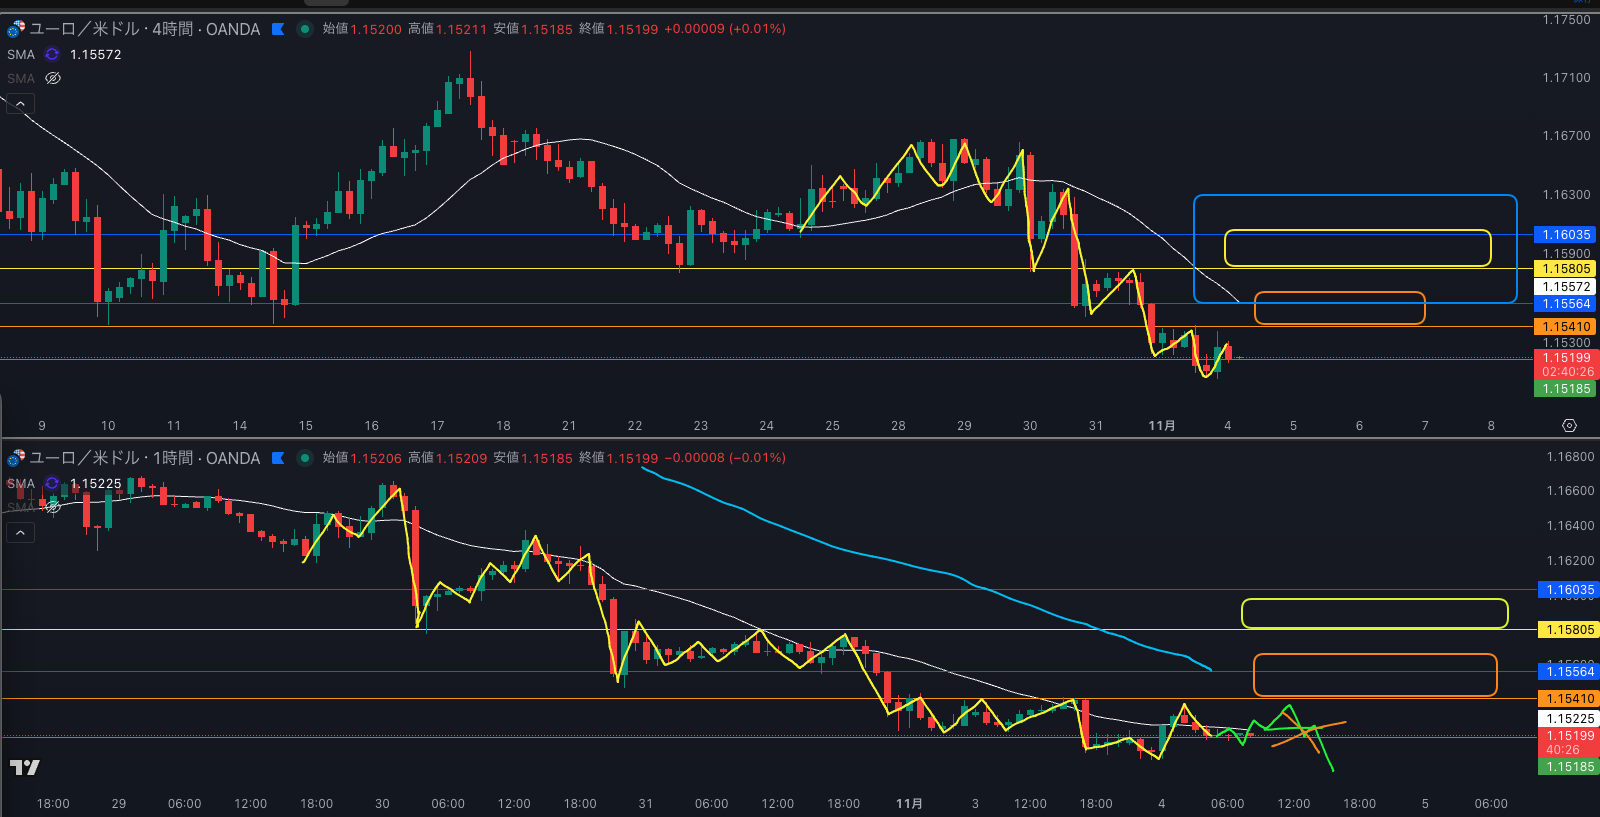
Task: Click the EUR/USD flag icon on 4-hour chart
Action: 15,30
